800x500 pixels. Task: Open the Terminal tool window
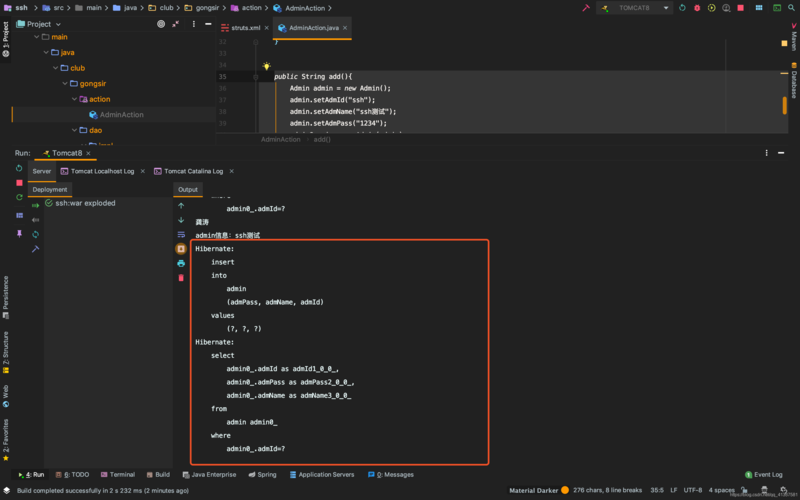click(118, 474)
